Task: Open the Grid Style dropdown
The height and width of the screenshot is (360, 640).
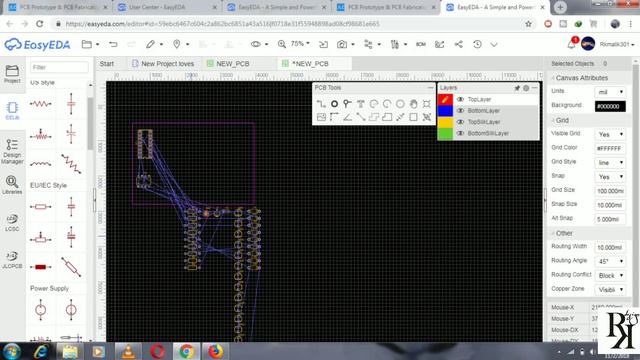Action: (x=610, y=162)
